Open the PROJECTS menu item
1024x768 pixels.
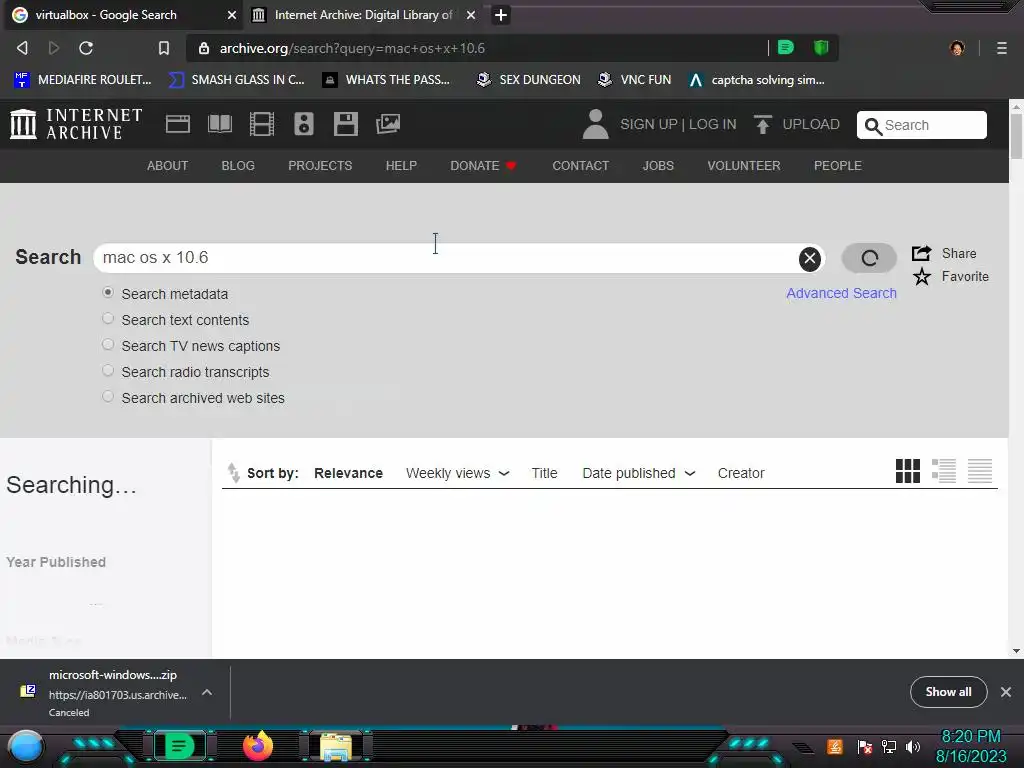click(x=320, y=166)
